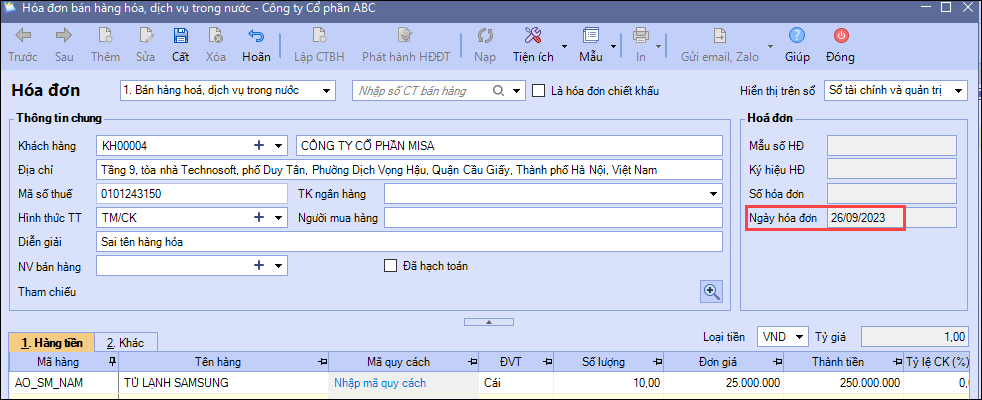Open the Tiện ích tools icon
This screenshot has width=982, height=400.
pos(533,37)
